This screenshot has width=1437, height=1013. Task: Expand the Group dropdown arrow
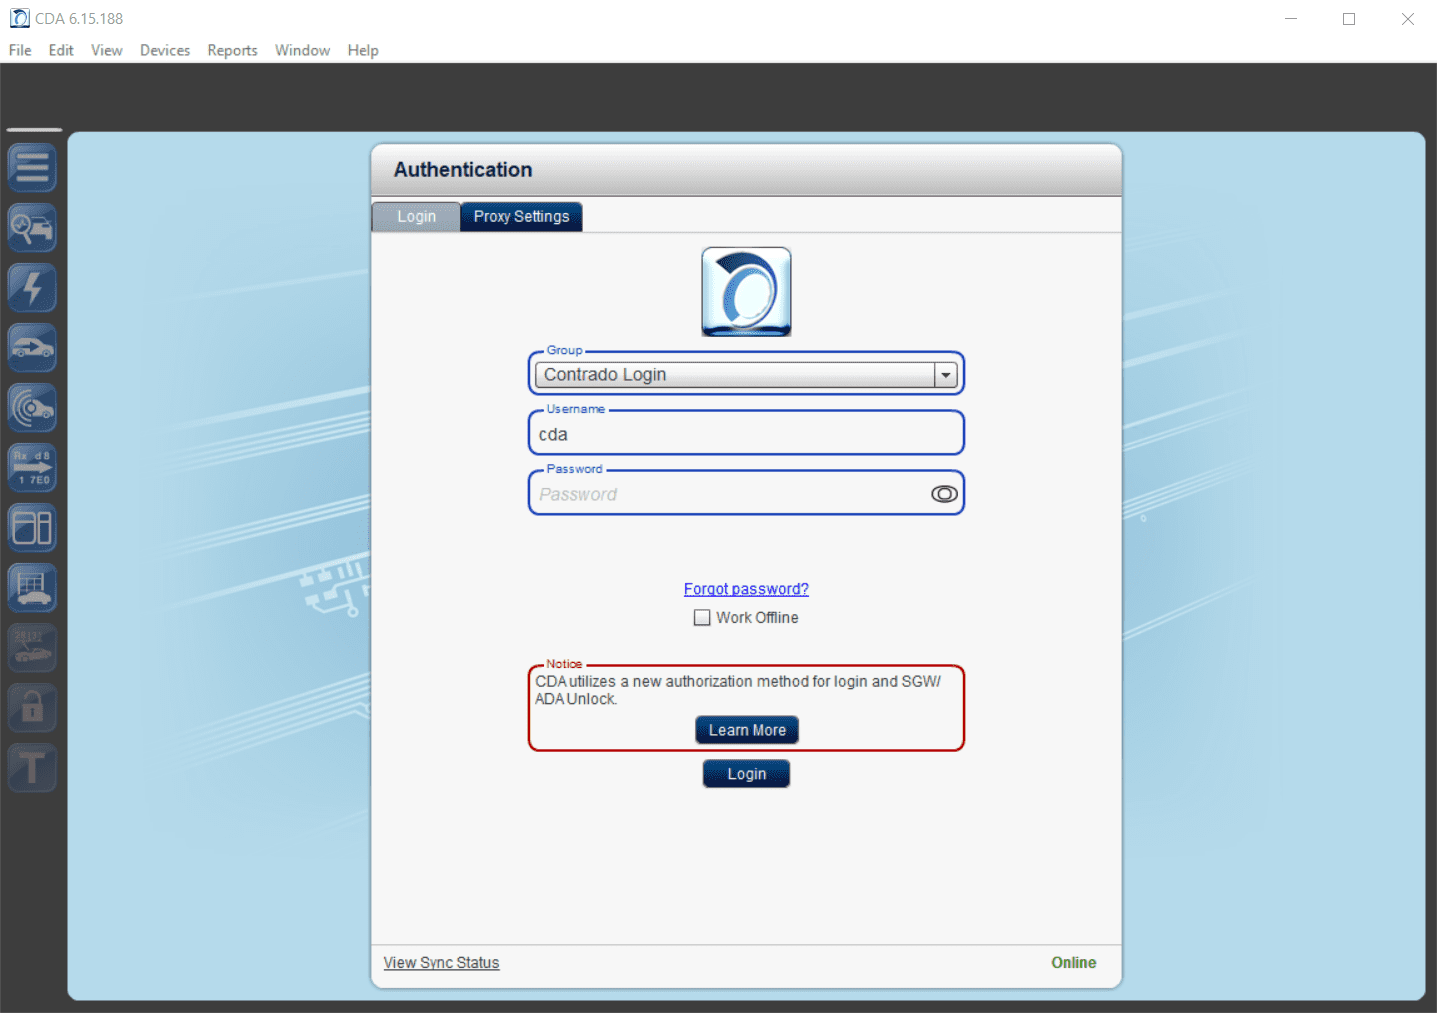pos(945,375)
